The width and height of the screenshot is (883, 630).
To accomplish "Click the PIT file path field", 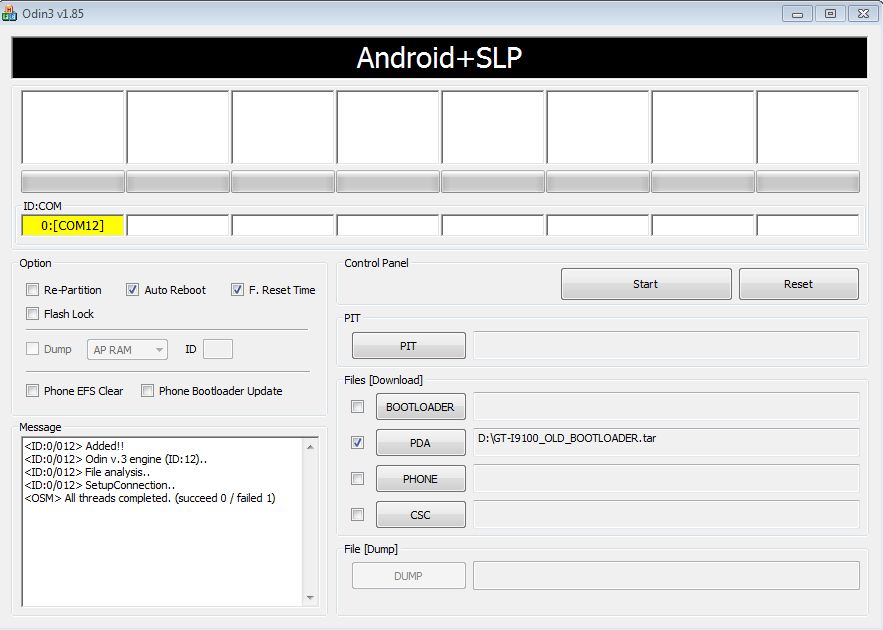I will pos(666,345).
